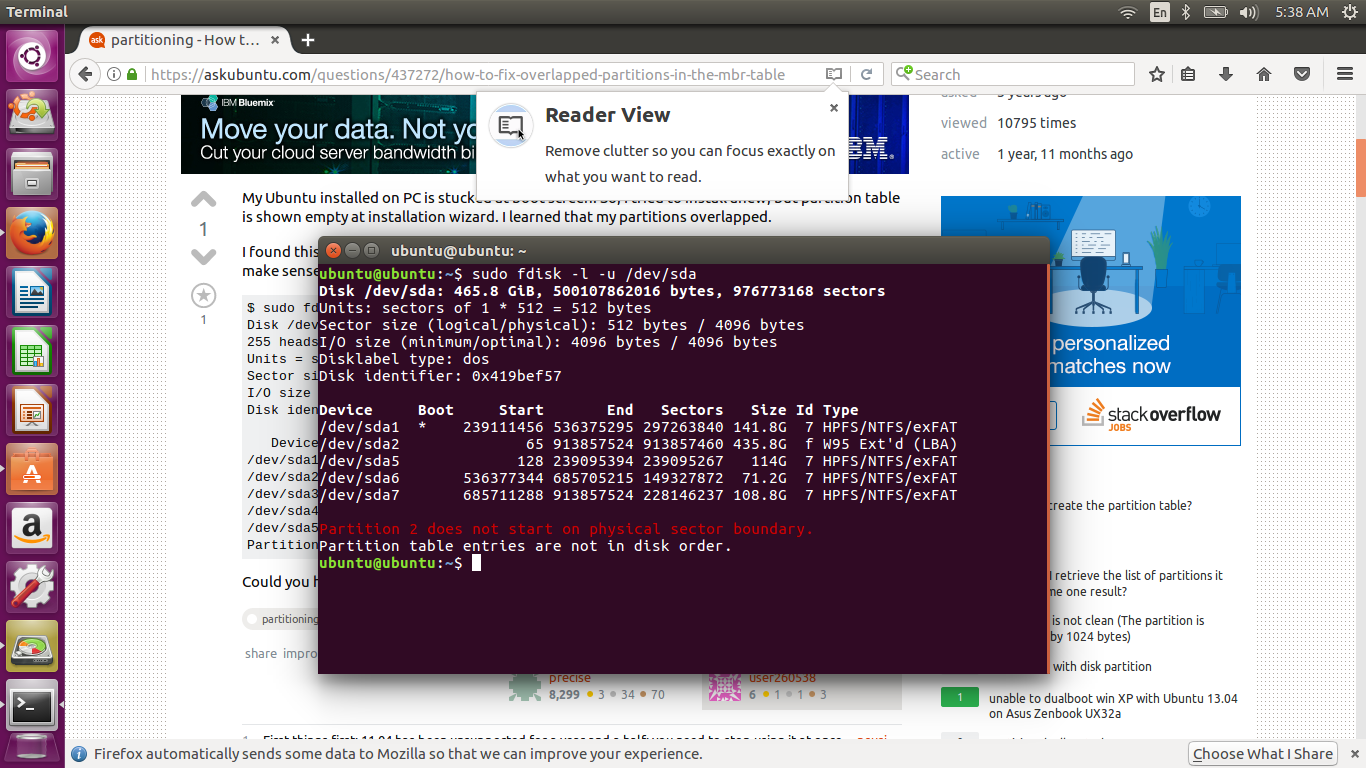1366x768 pixels.
Task: Click the terminal command prompt cursor line
Action: 400,563
